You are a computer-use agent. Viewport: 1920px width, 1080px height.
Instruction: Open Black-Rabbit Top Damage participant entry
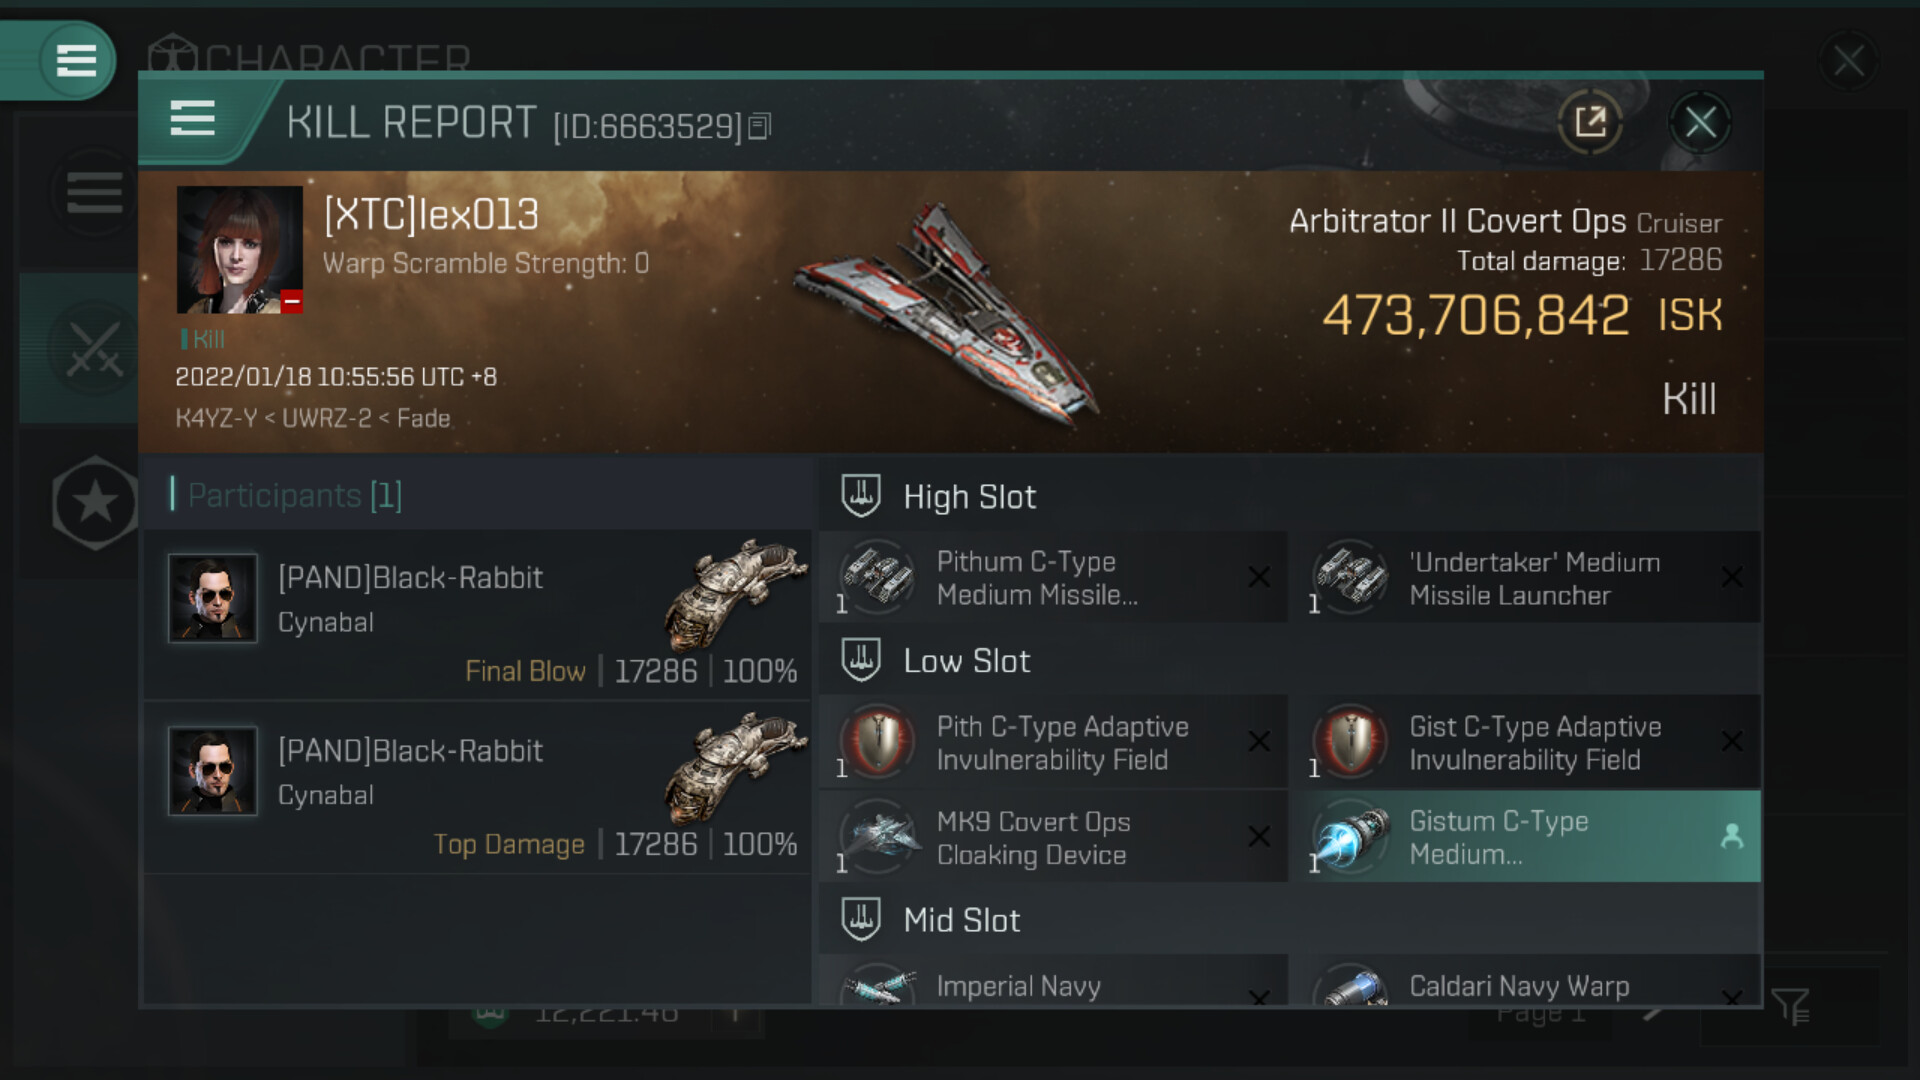click(477, 788)
